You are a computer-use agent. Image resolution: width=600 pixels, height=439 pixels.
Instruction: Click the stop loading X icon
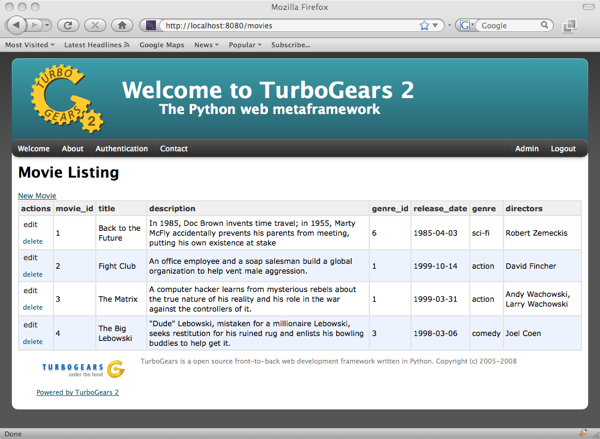[x=95, y=25]
